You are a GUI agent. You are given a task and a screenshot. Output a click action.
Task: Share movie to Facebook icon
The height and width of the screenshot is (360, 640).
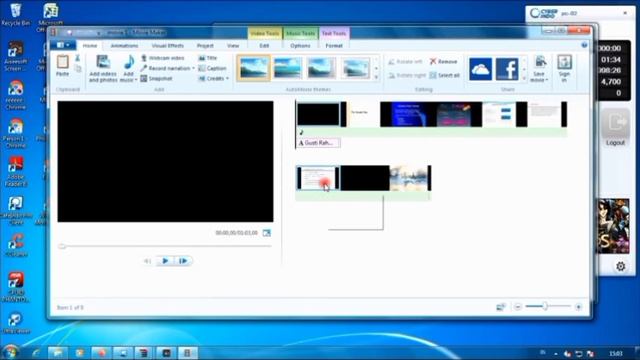click(x=507, y=69)
